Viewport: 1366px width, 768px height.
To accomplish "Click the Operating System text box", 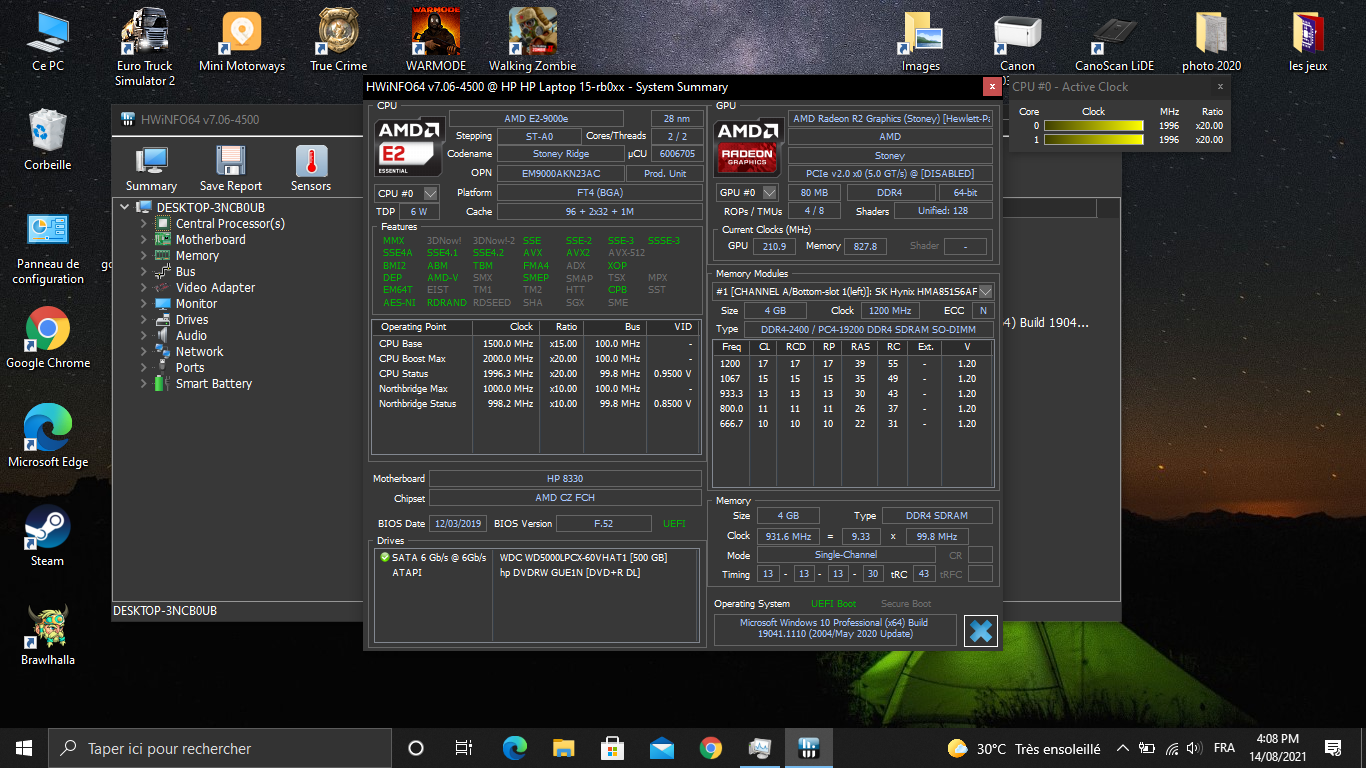I will (x=834, y=629).
